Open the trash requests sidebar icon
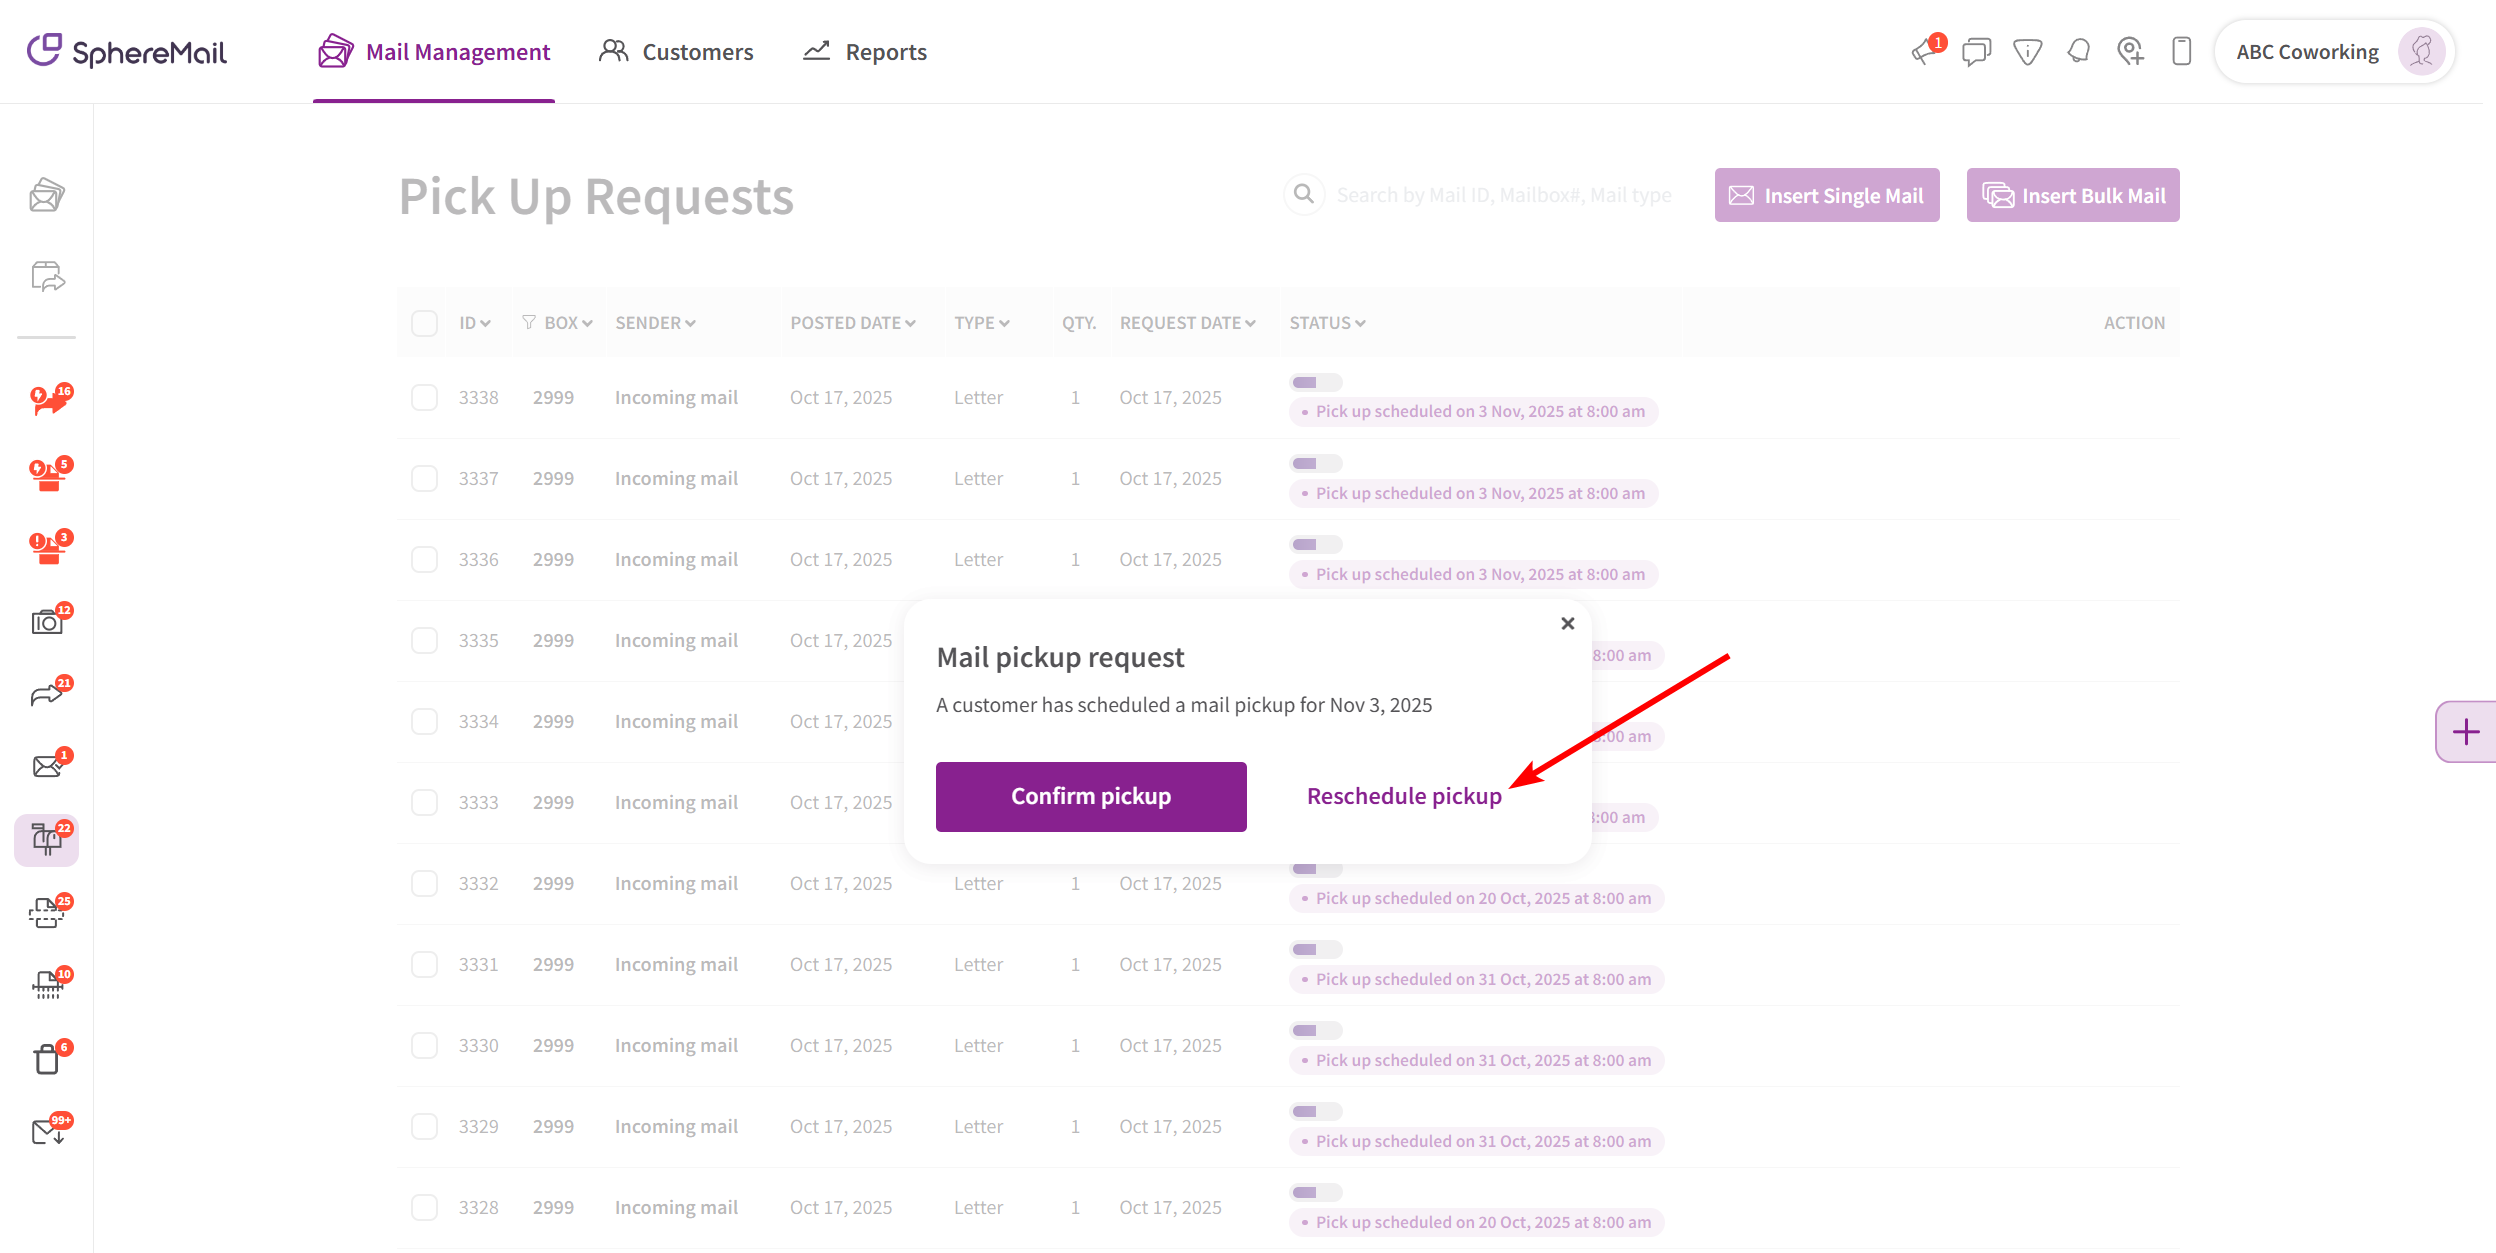 [x=47, y=1058]
